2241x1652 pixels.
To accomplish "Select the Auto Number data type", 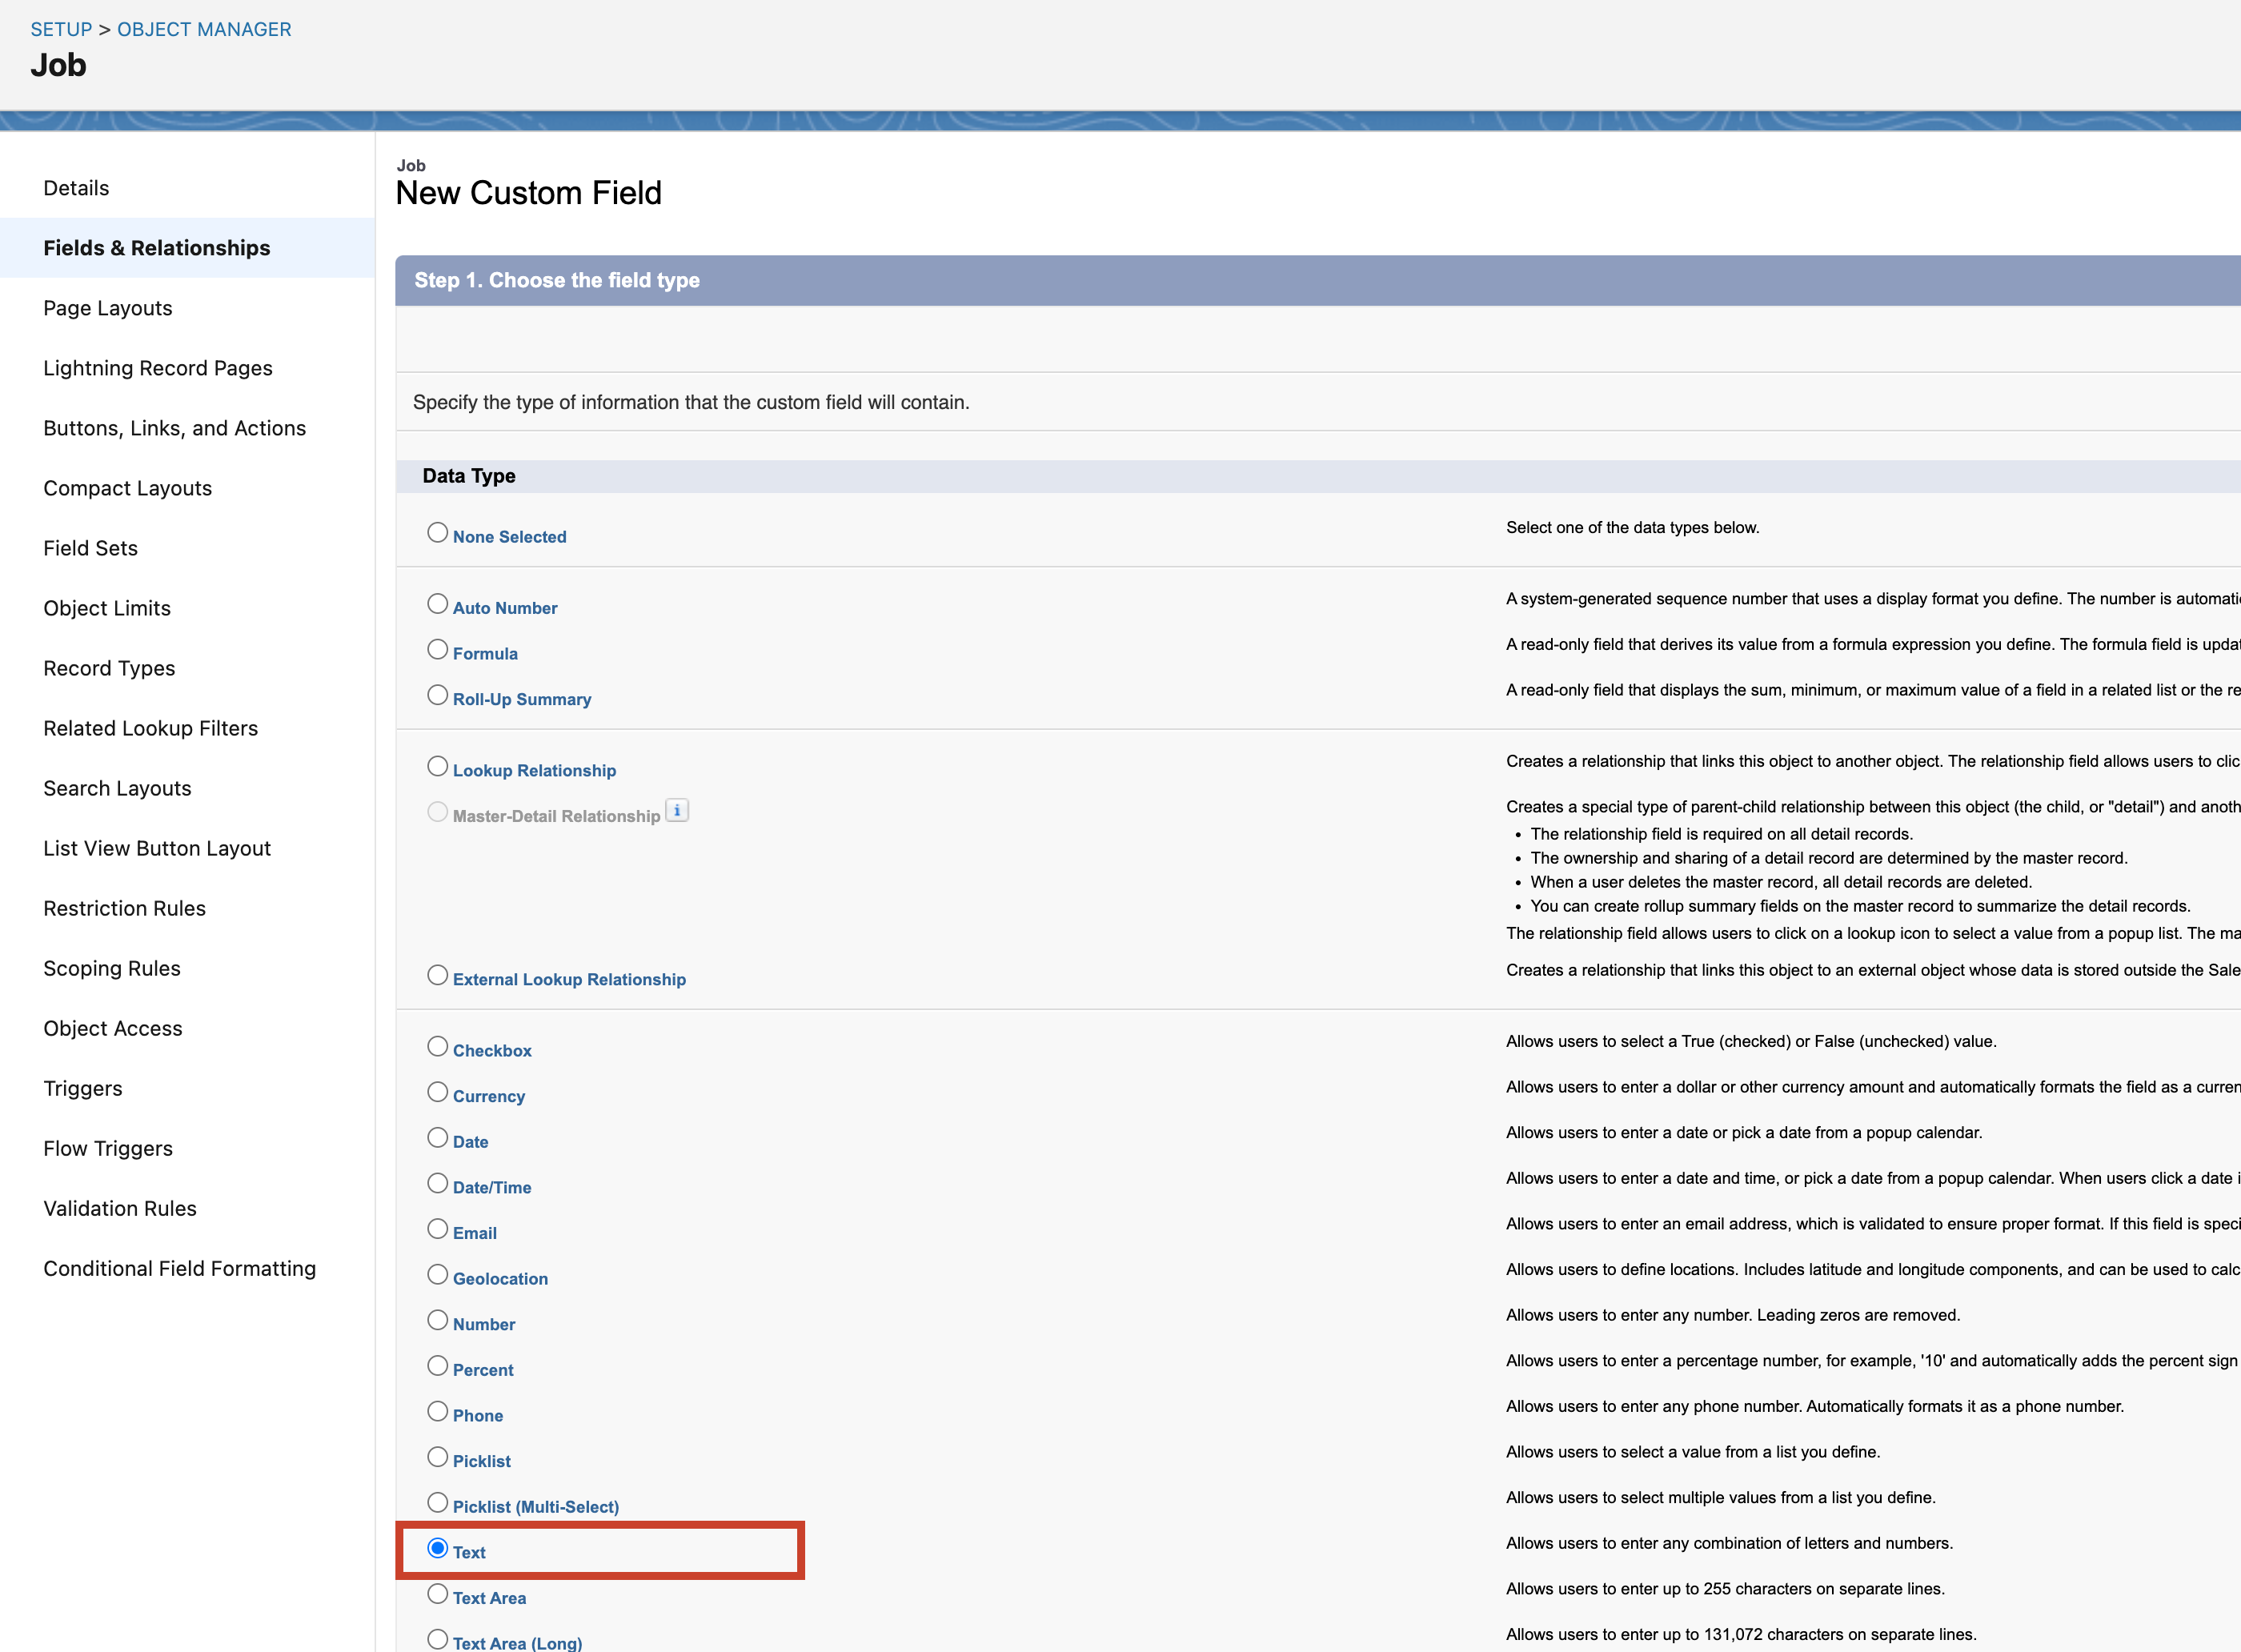I will [437, 603].
